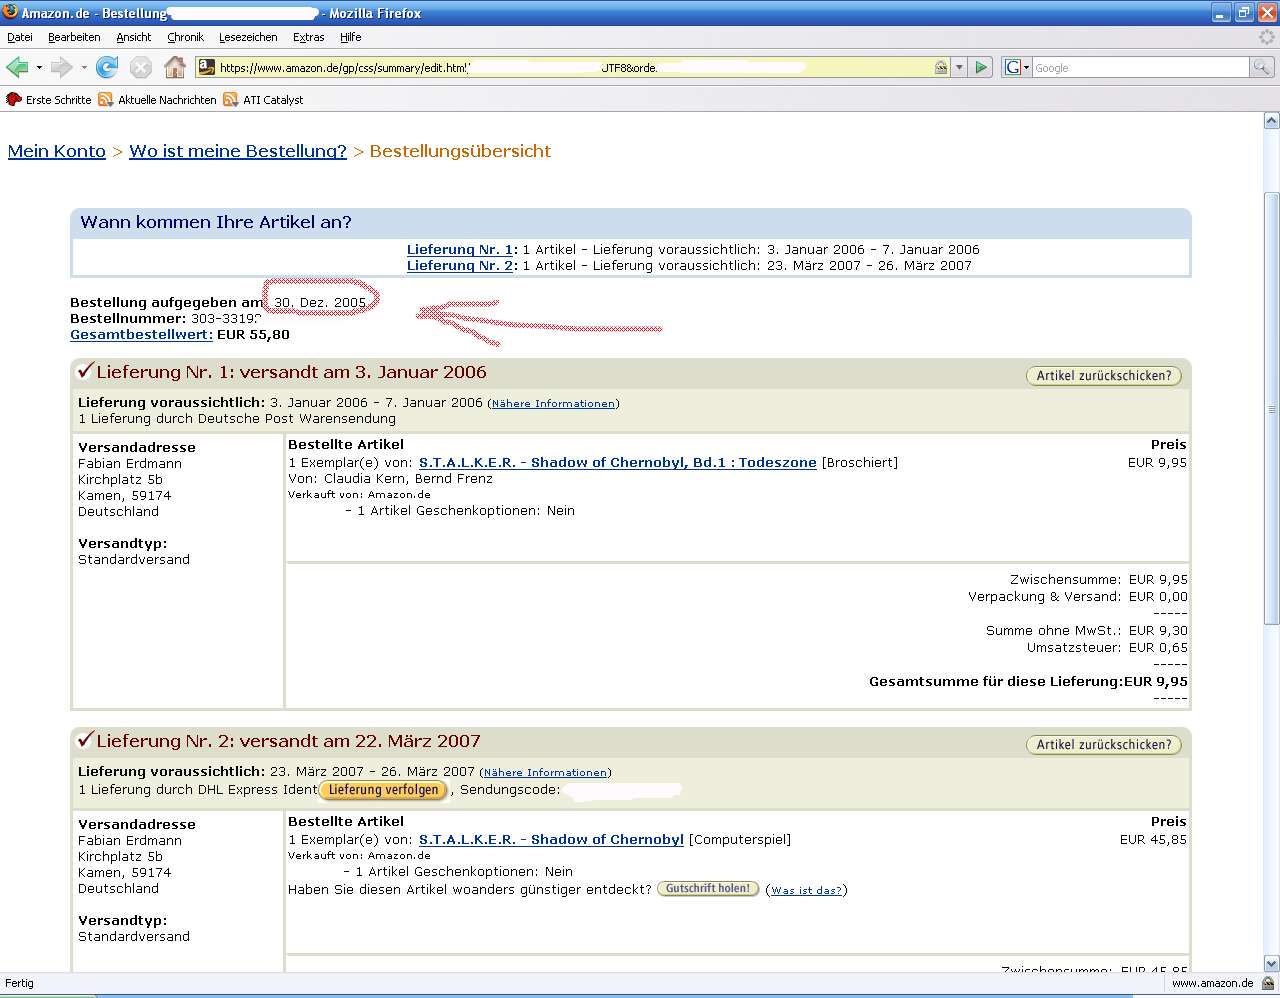Click the Stop loading icon
Image resolution: width=1280 pixels, height=998 pixels.
point(141,67)
